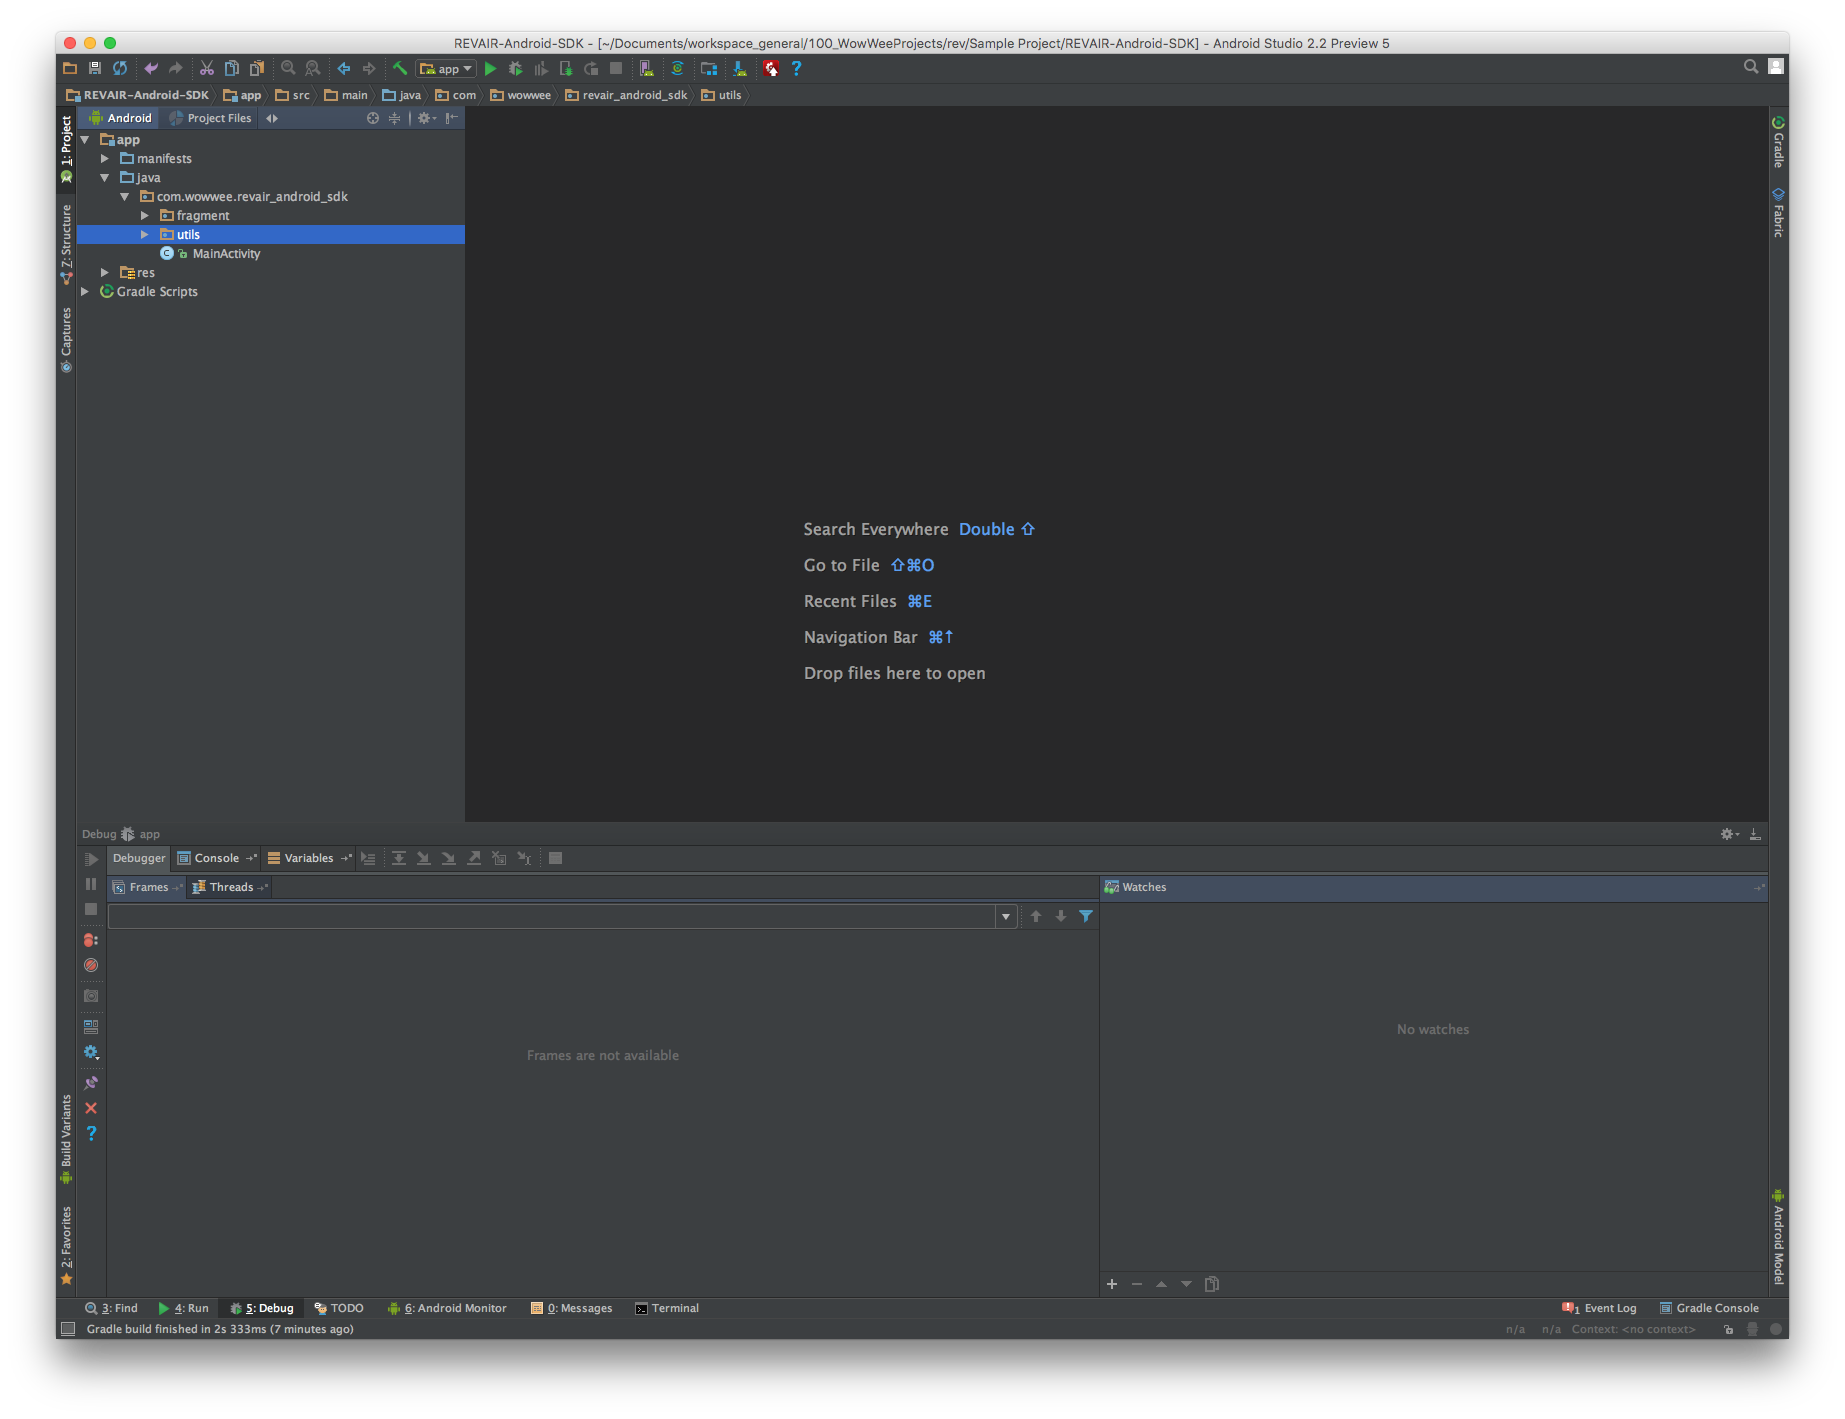The height and width of the screenshot is (1419, 1845).
Task: Open the Event Log
Action: tap(1599, 1308)
